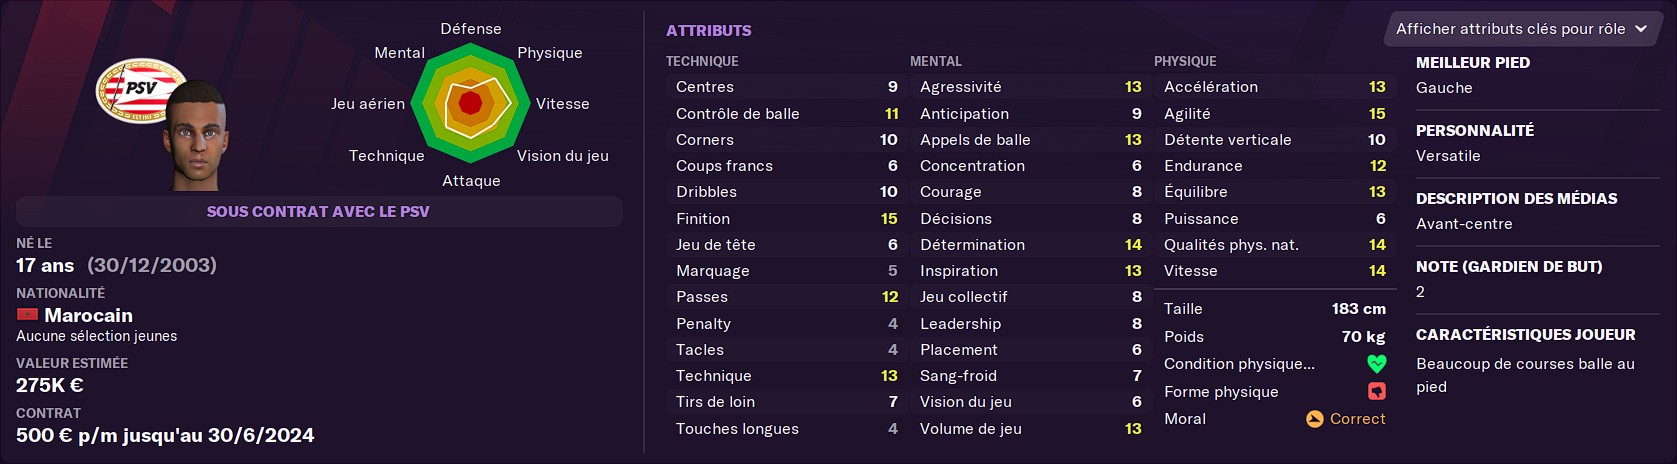Click the Avant-centre media description
Screen dimensions: 1677x464
coord(1464,224)
